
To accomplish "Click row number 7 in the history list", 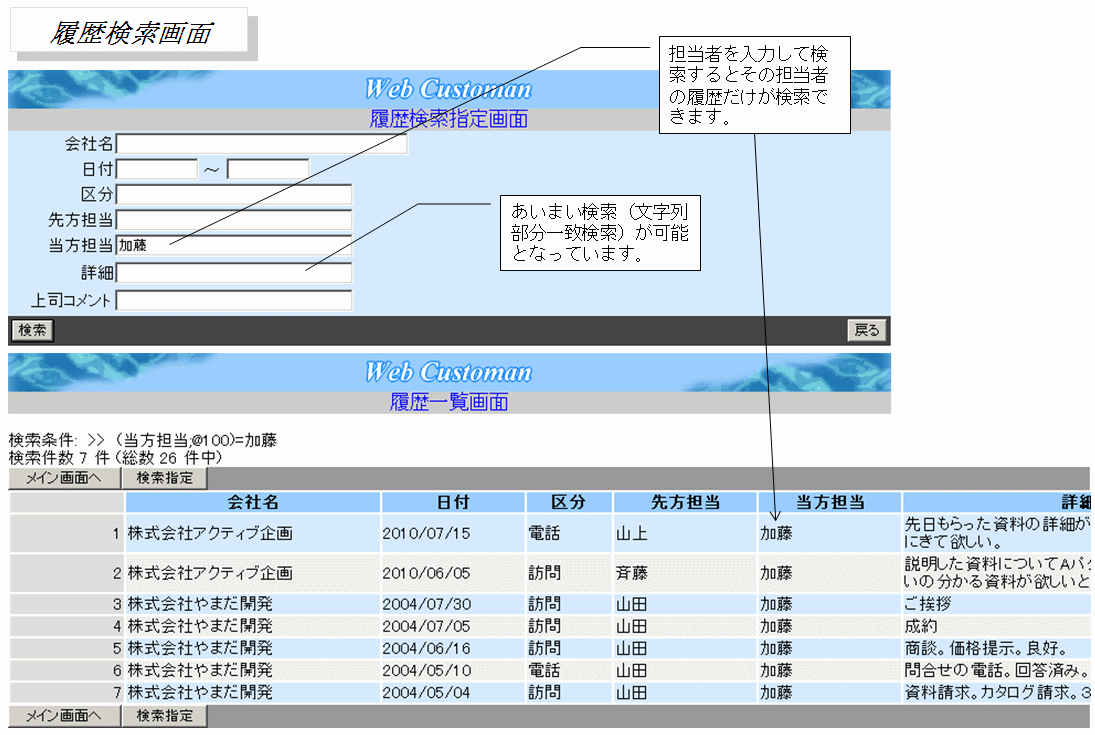I will tap(116, 693).
